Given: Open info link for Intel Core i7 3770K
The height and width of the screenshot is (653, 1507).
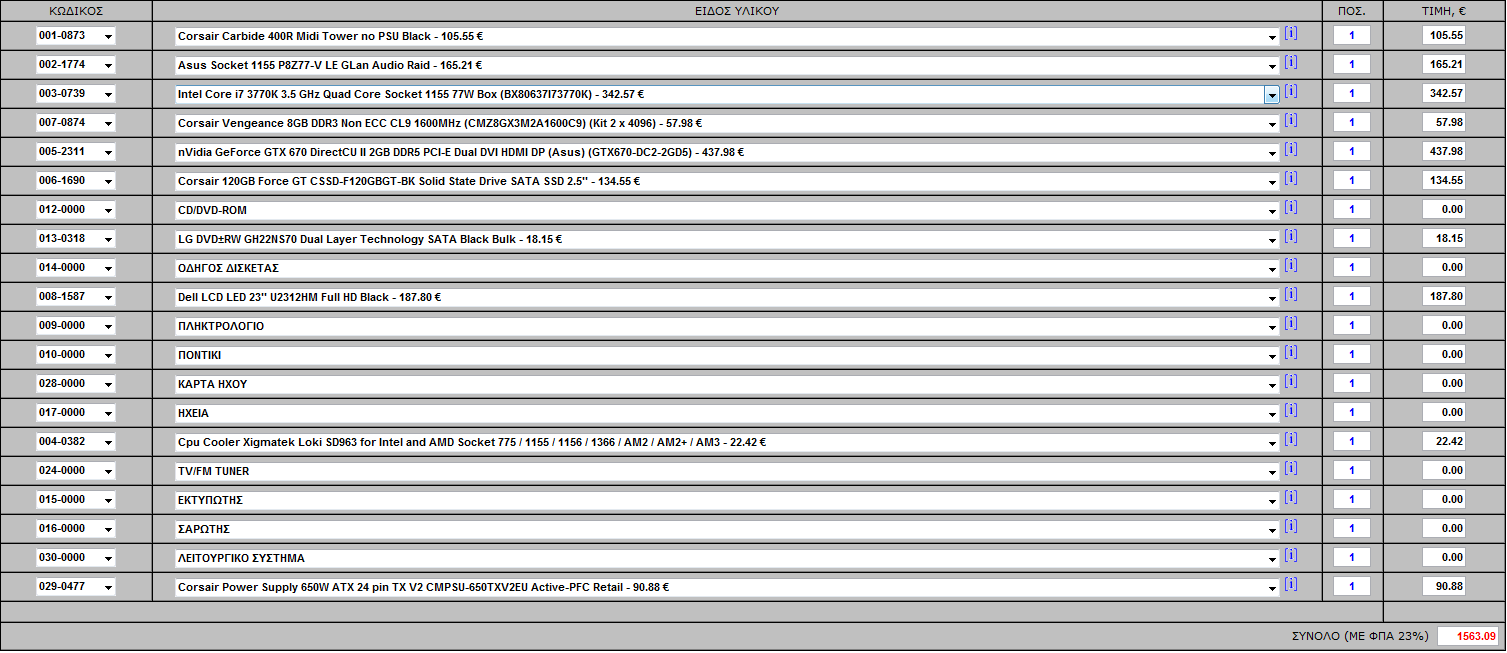Looking at the screenshot, I should pos(1291,92).
